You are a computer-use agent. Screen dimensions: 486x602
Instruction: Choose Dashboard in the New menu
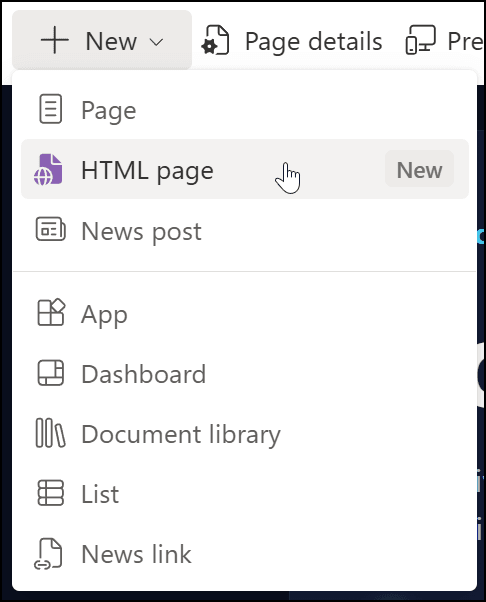(245, 374)
